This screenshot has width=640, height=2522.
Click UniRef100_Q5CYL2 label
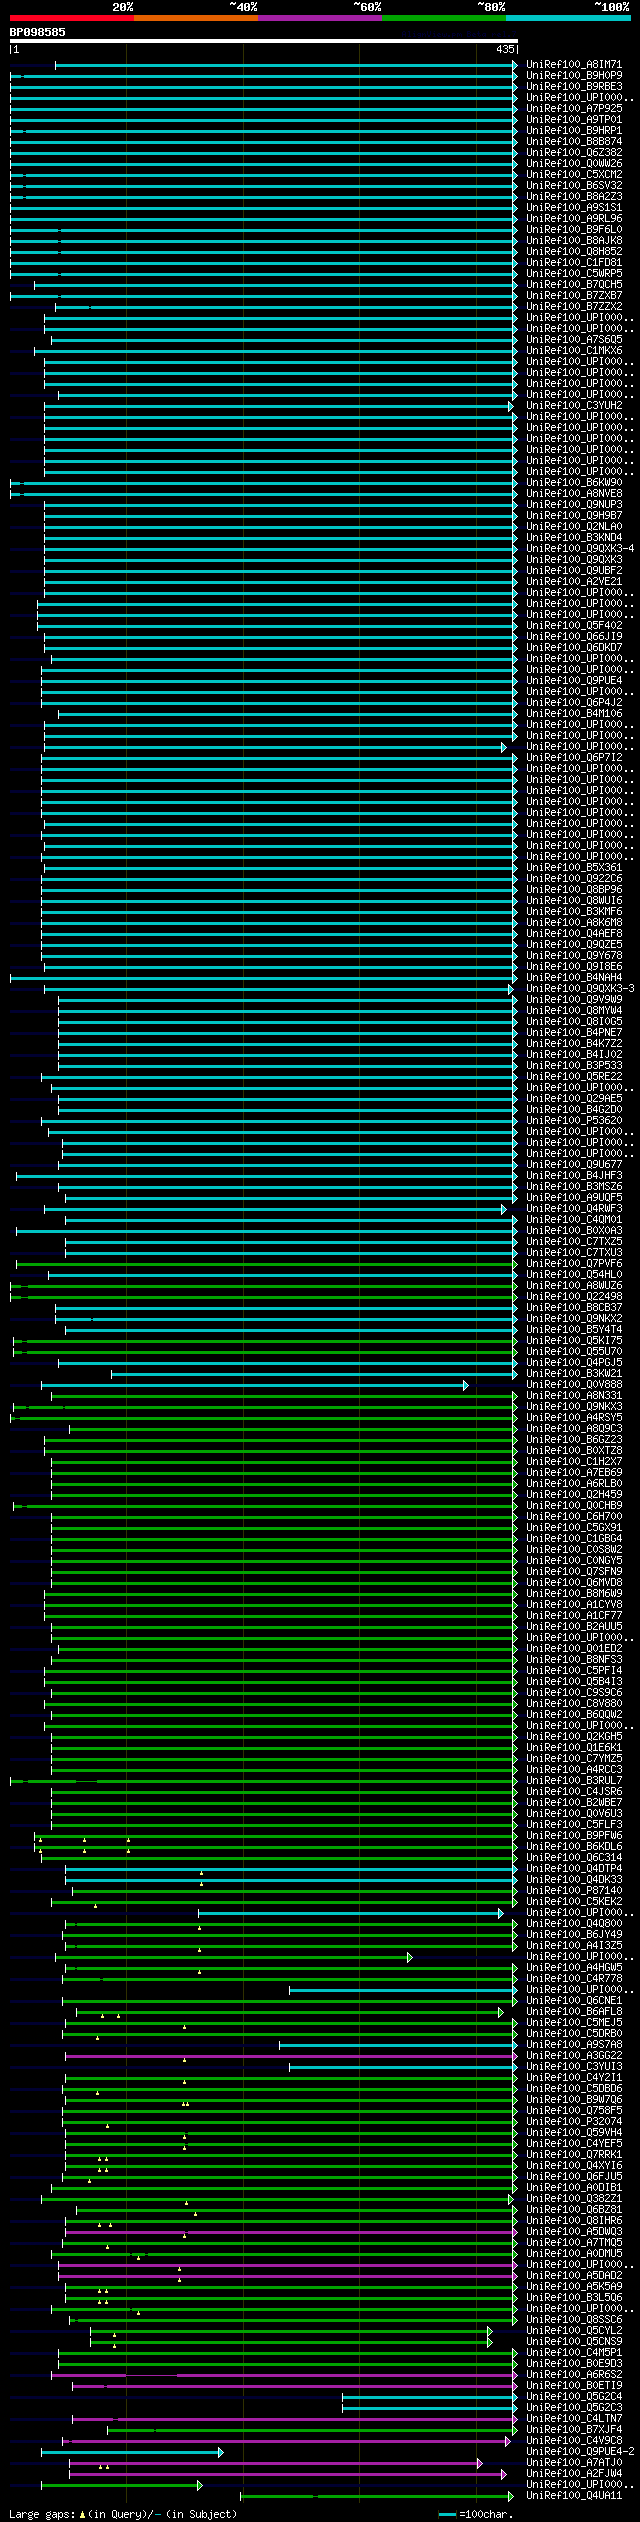click(574, 2330)
